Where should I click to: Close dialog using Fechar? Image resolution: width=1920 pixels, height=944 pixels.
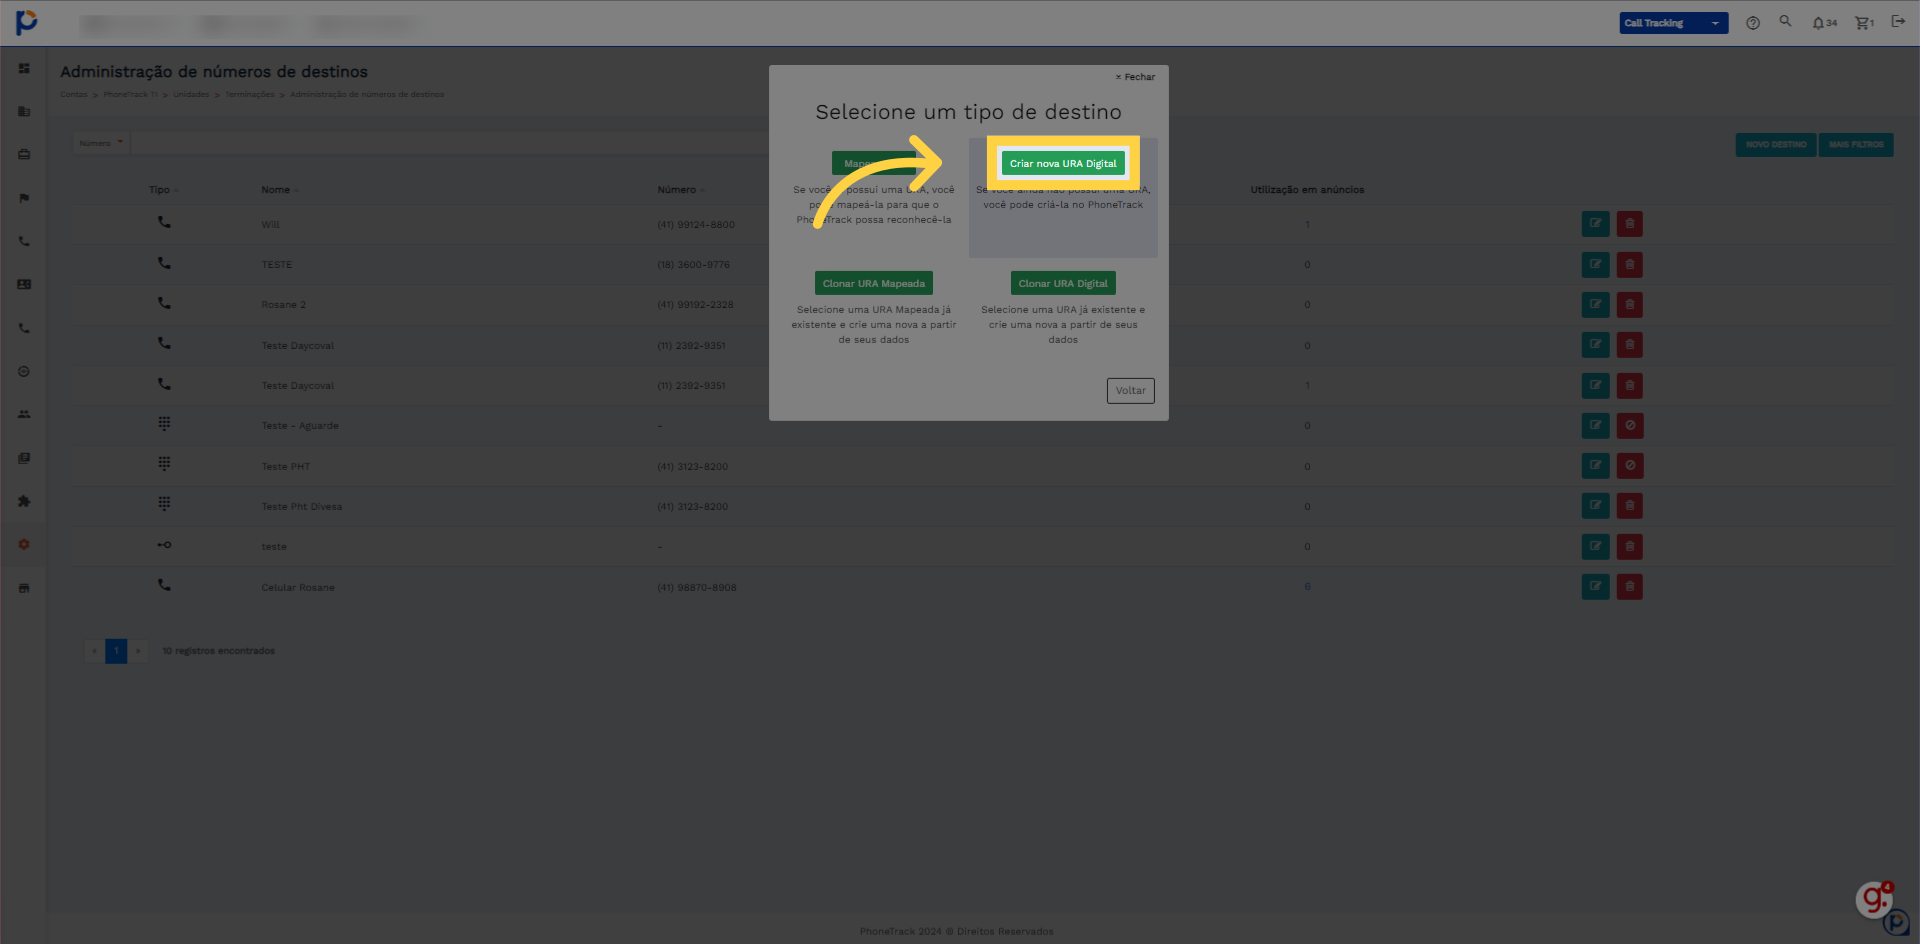click(x=1135, y=77)
